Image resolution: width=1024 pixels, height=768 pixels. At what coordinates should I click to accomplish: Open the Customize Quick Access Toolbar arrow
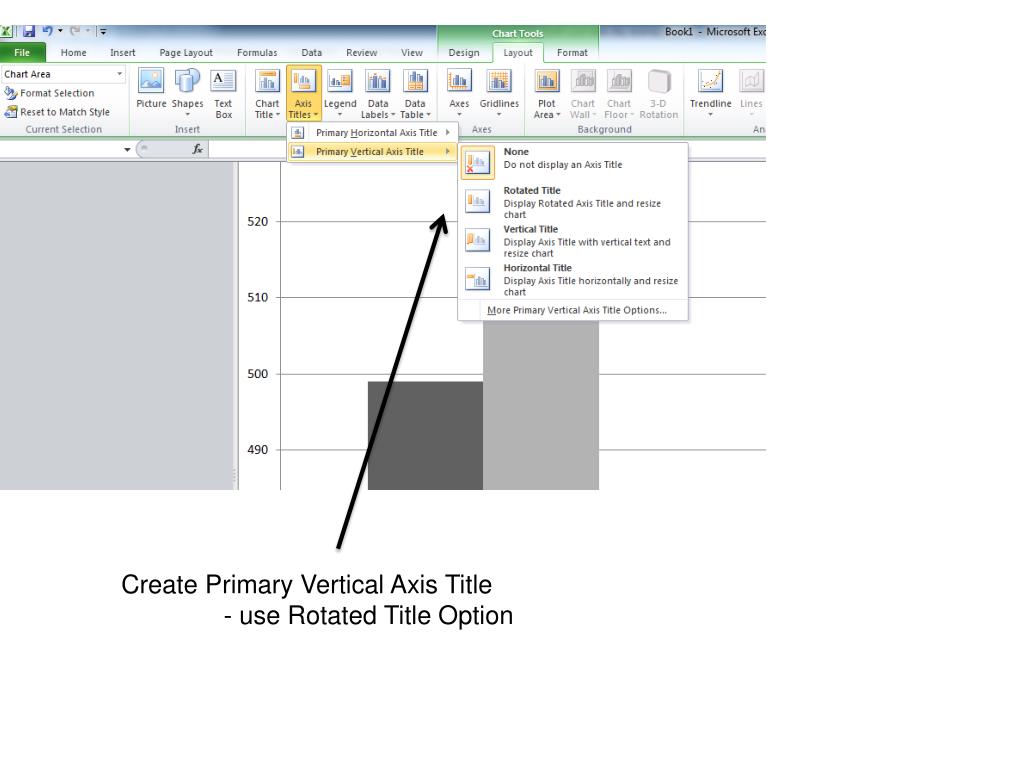(103, 31)
